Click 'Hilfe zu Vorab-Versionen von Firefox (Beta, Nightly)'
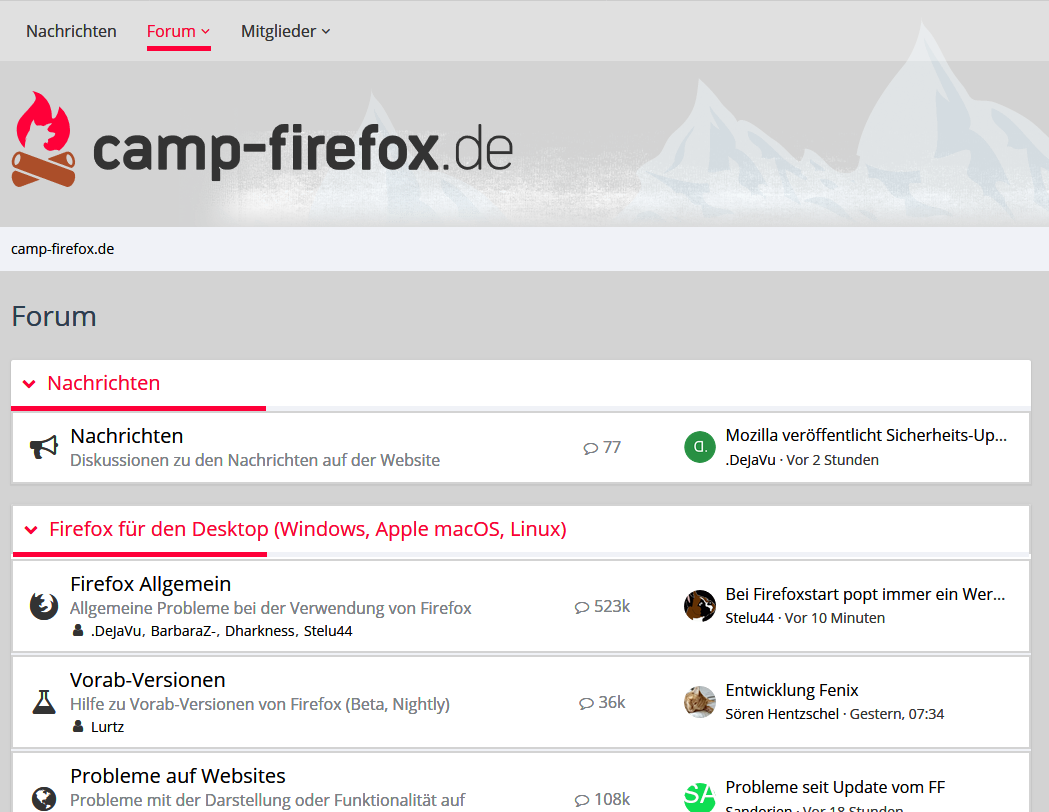 (260, 704)
